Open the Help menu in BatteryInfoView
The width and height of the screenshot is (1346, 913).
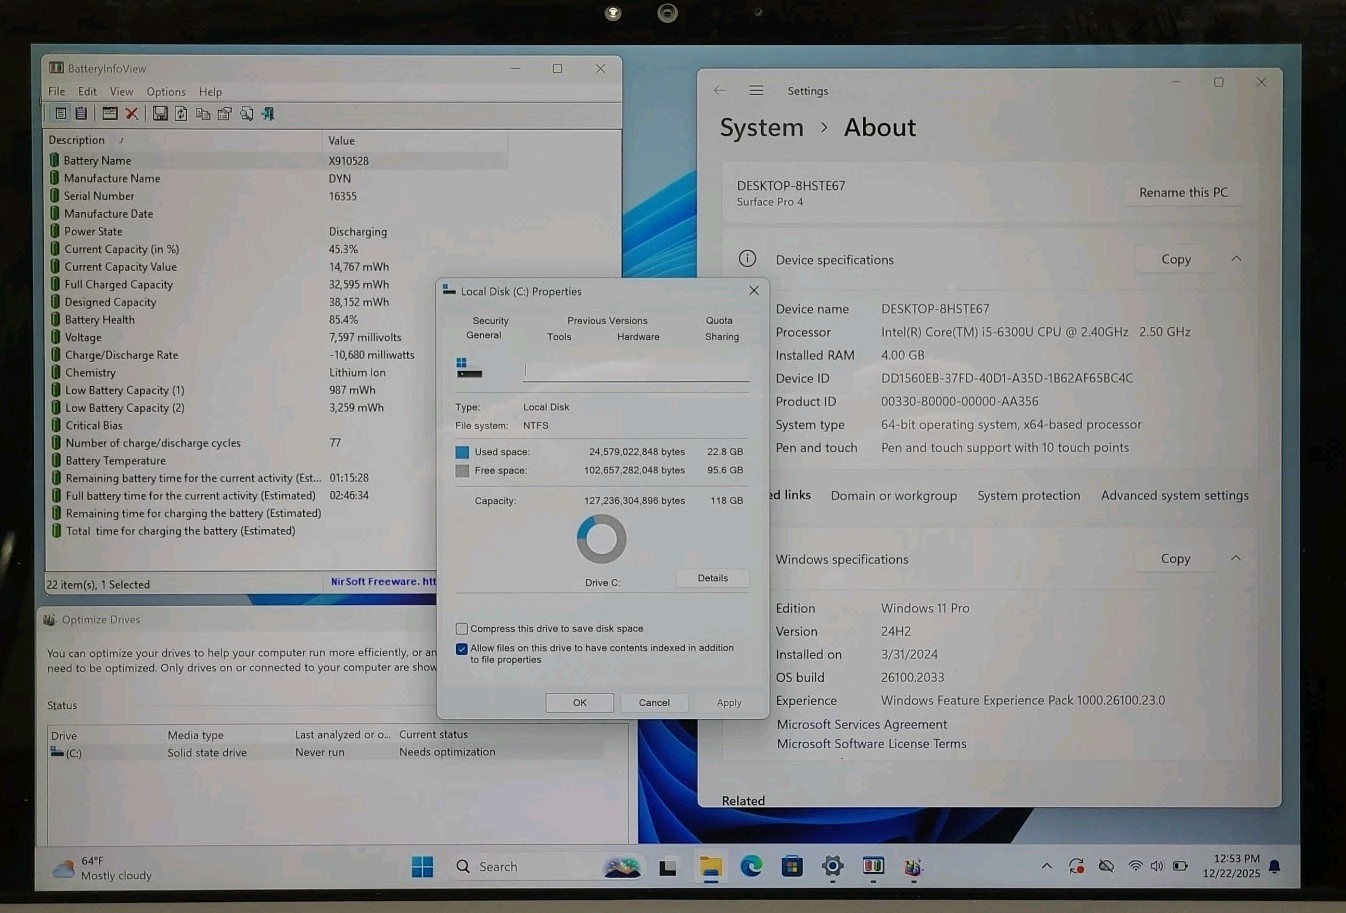click(x=210, y=91)
